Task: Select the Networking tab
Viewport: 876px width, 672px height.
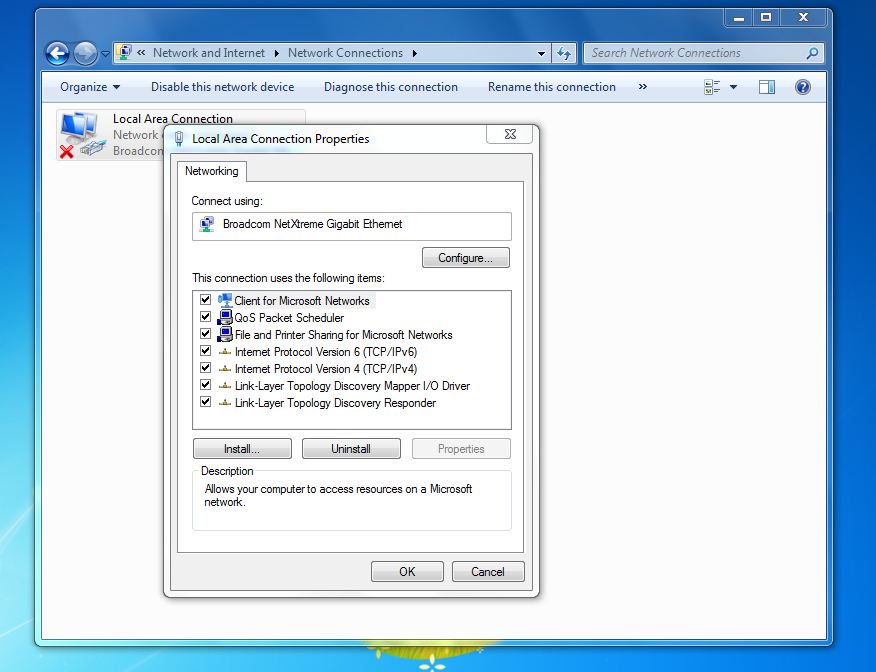Action: coord(211,171)
